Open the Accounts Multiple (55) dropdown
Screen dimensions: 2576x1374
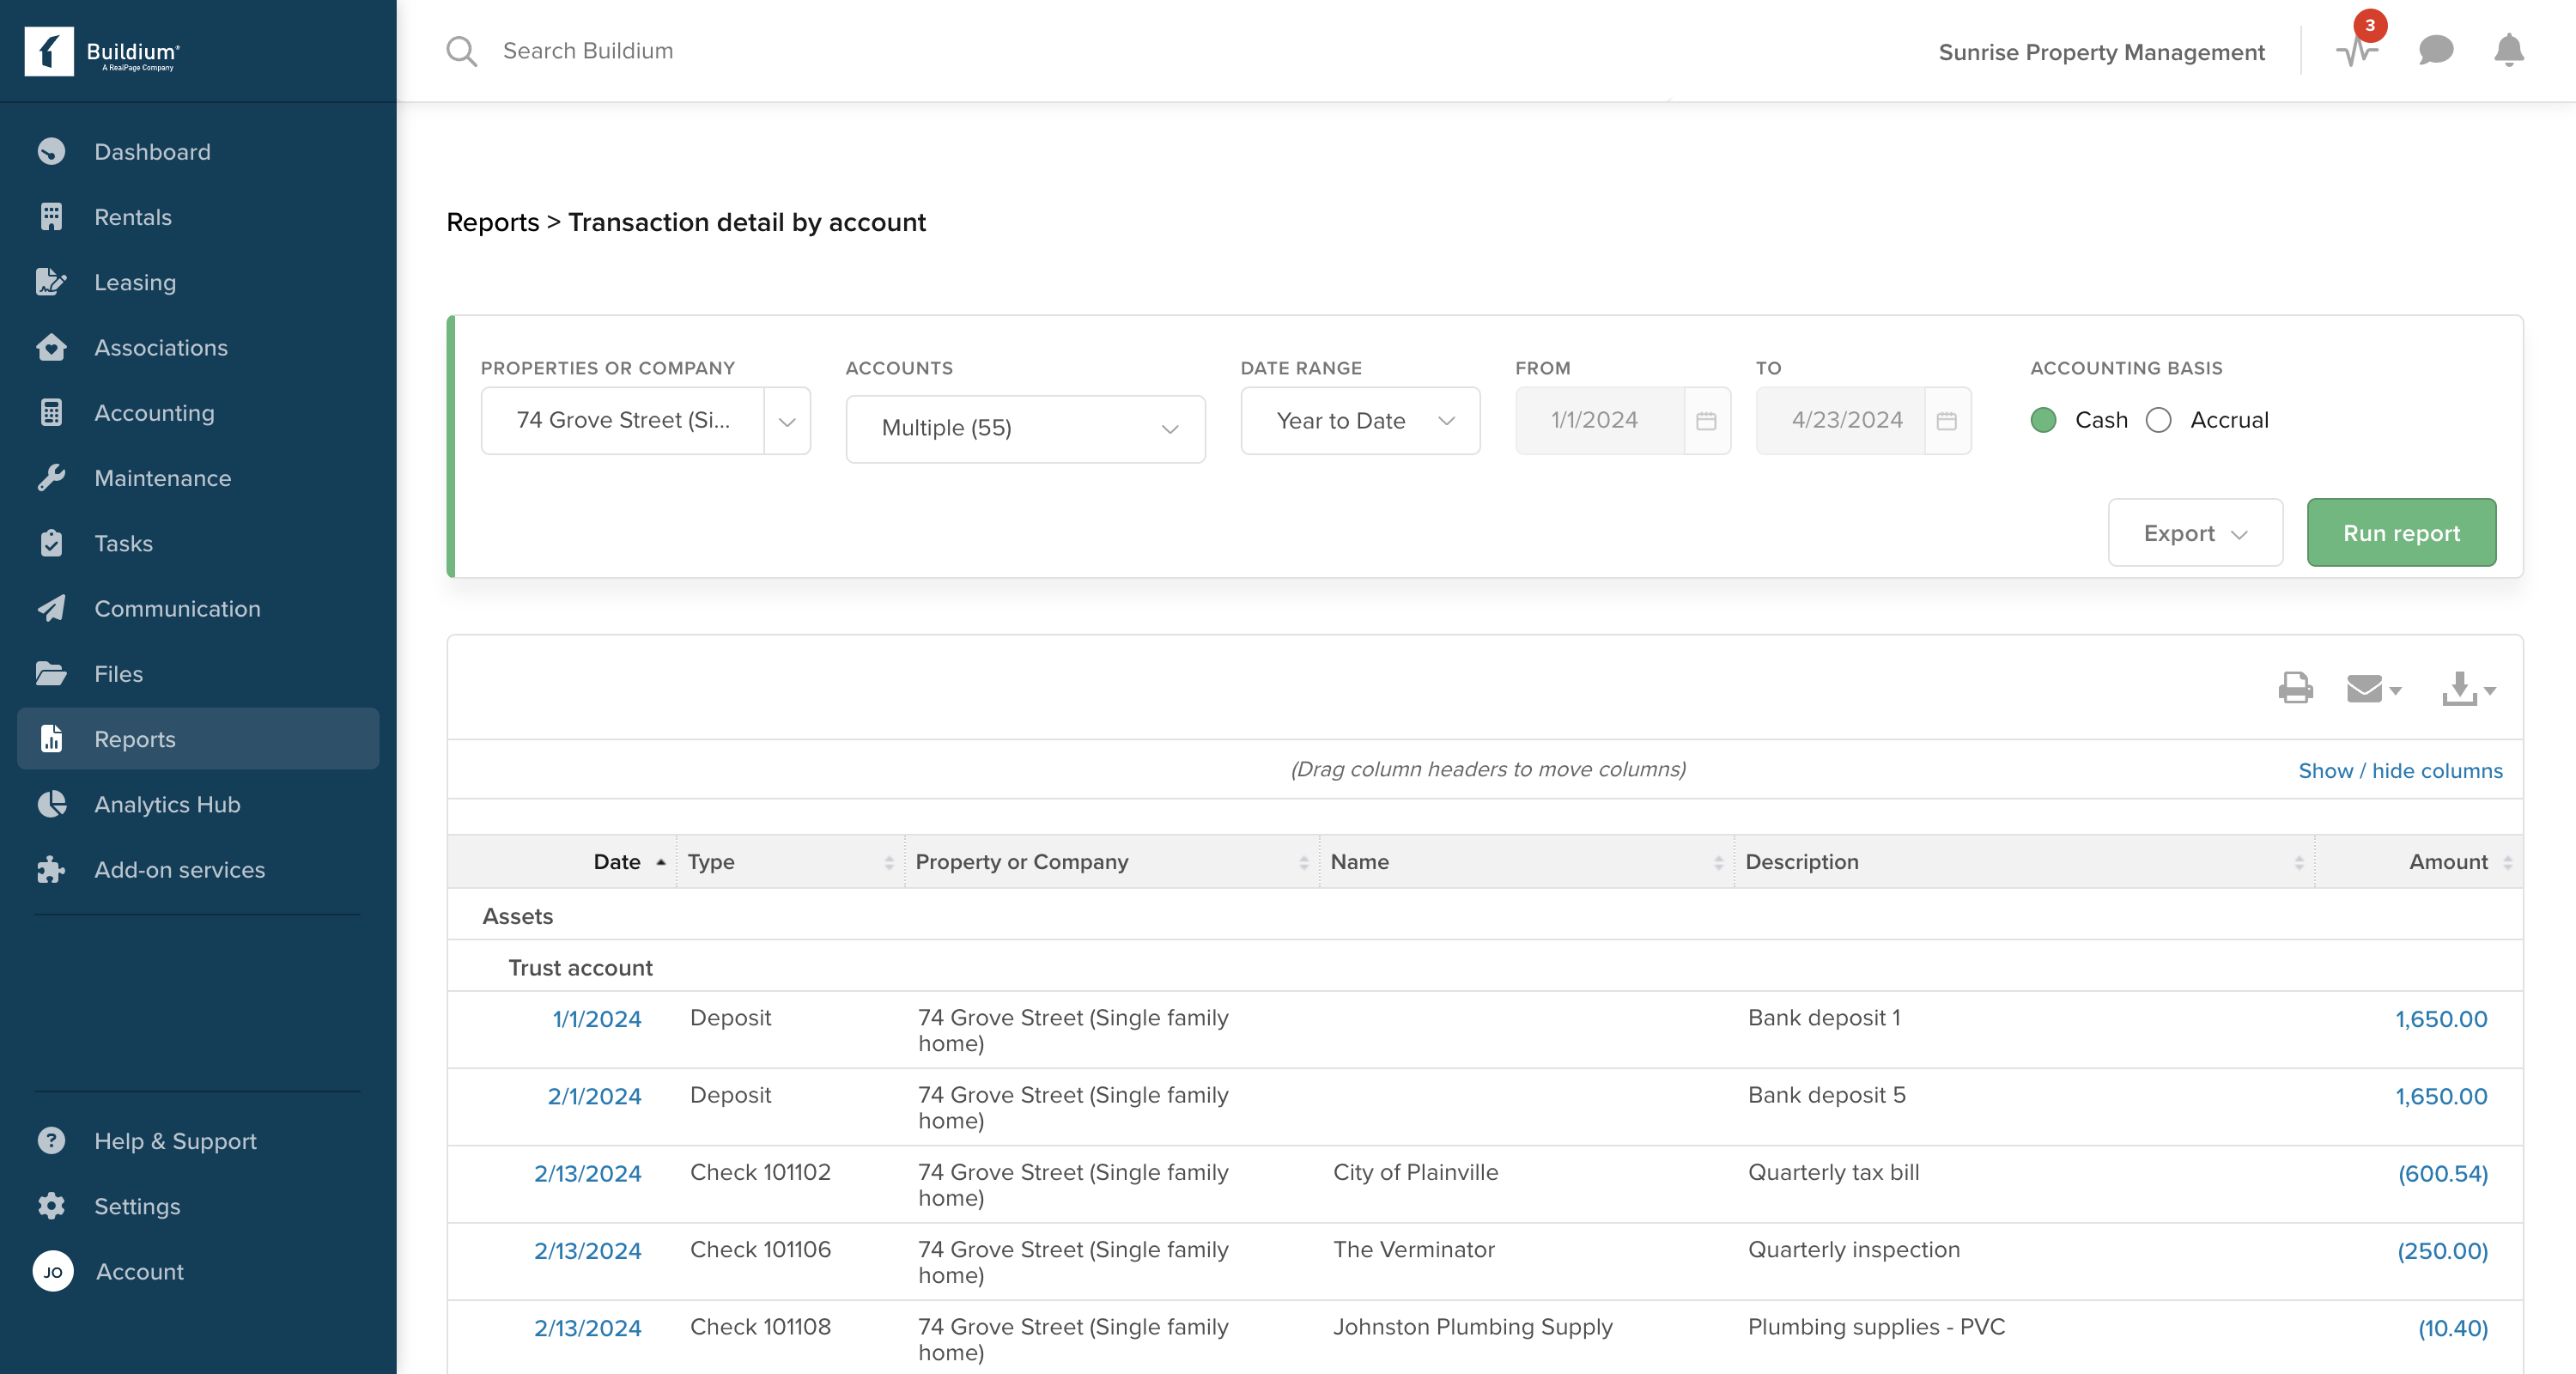(1025, 428)
